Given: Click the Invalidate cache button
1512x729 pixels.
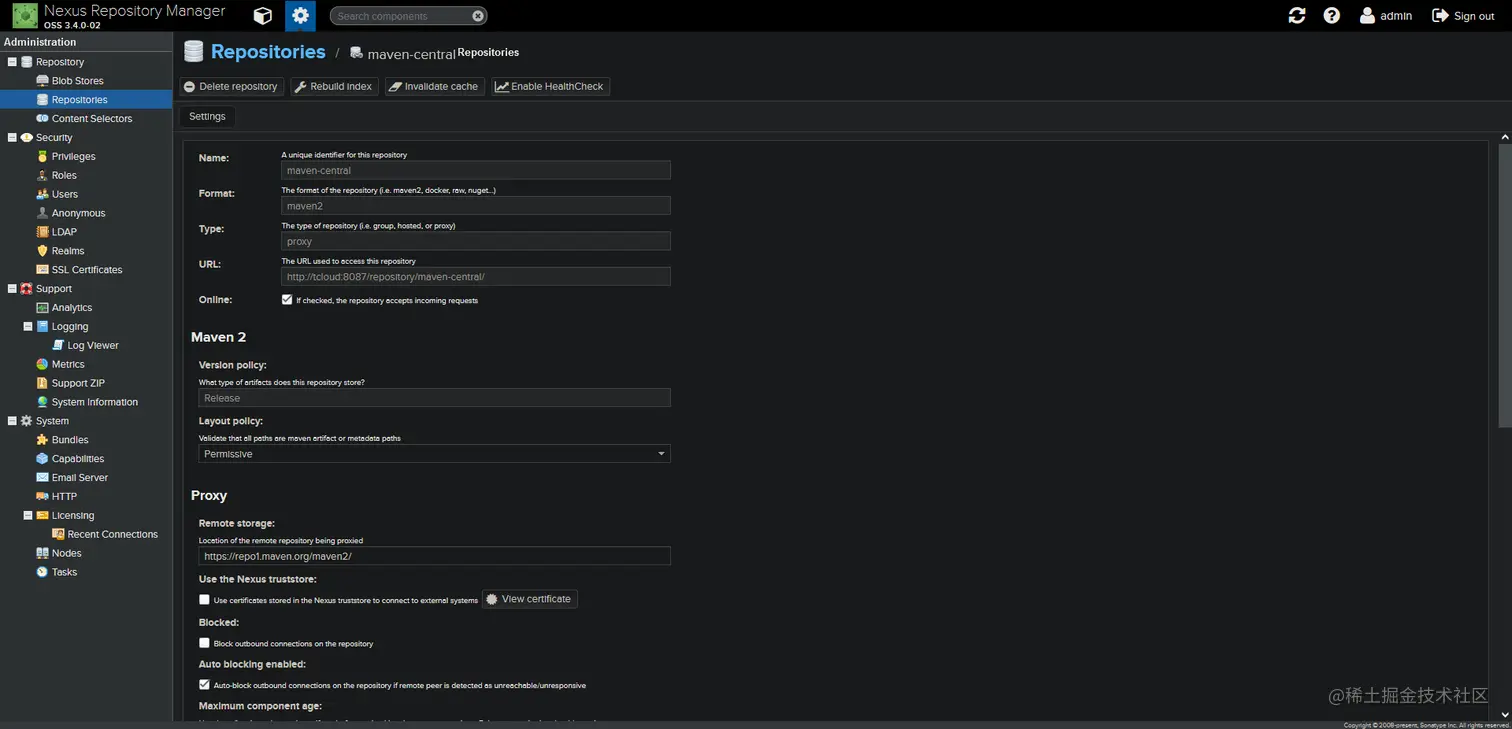Looking at the screenshot, I should click(433, 87).
